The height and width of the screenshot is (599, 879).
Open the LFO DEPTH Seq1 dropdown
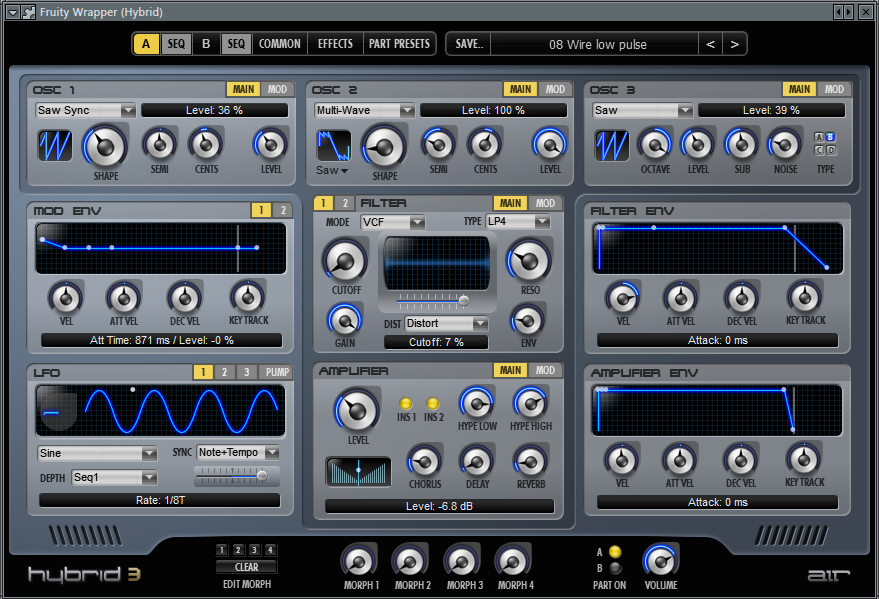tap(114, 477)
